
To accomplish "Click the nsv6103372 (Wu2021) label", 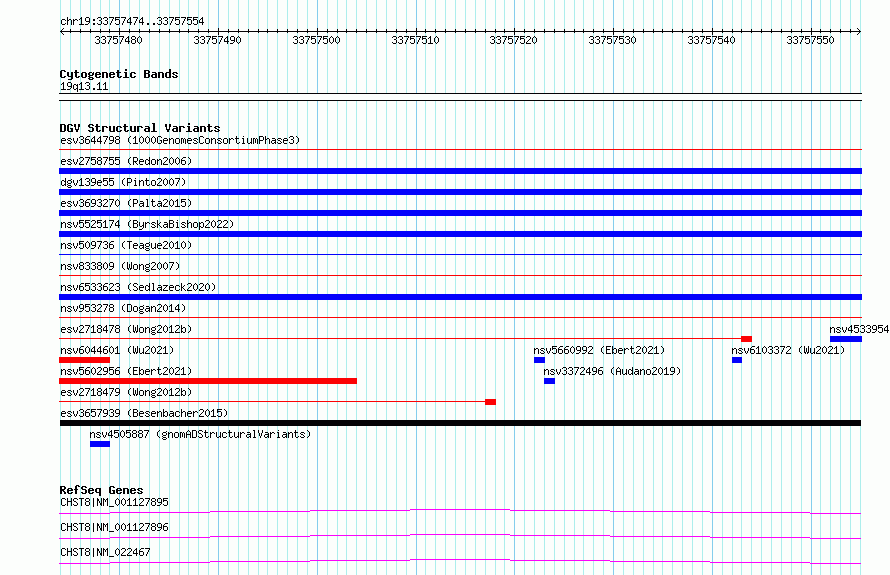I will click(x=788, y=350).
